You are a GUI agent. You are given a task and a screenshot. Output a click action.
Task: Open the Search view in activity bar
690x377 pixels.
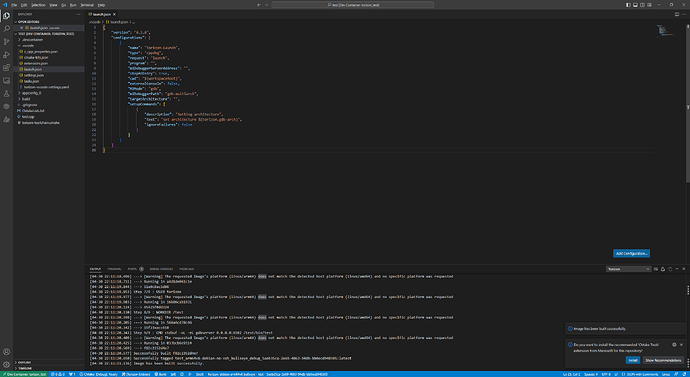[x=6, y=29]
